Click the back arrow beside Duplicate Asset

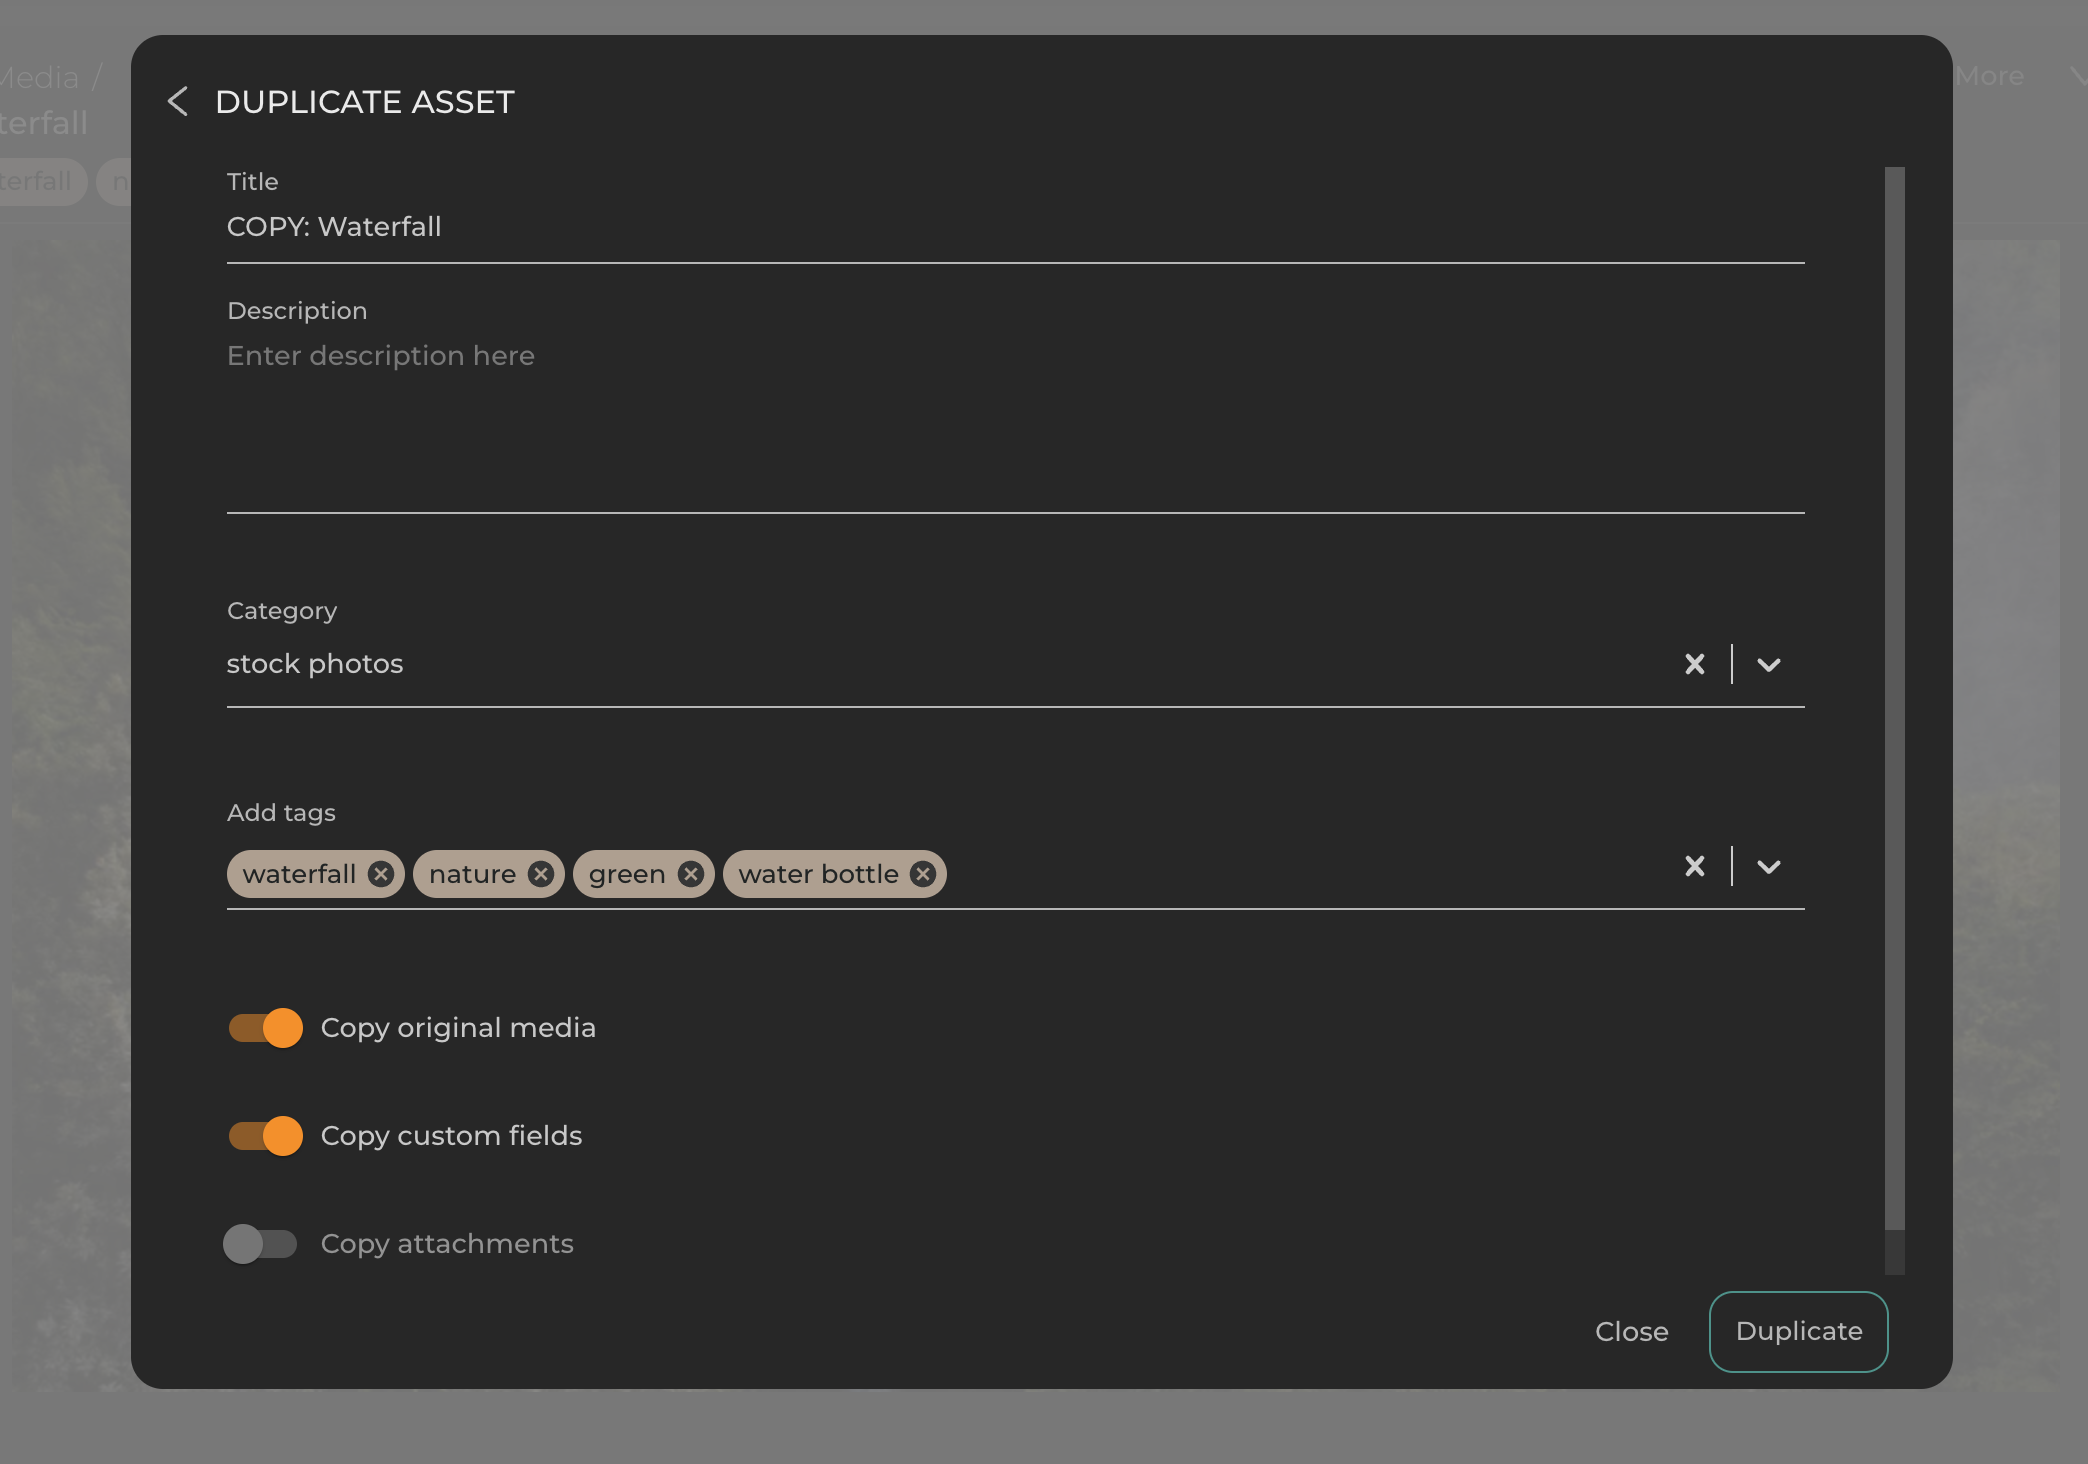(x=178, y=101)
